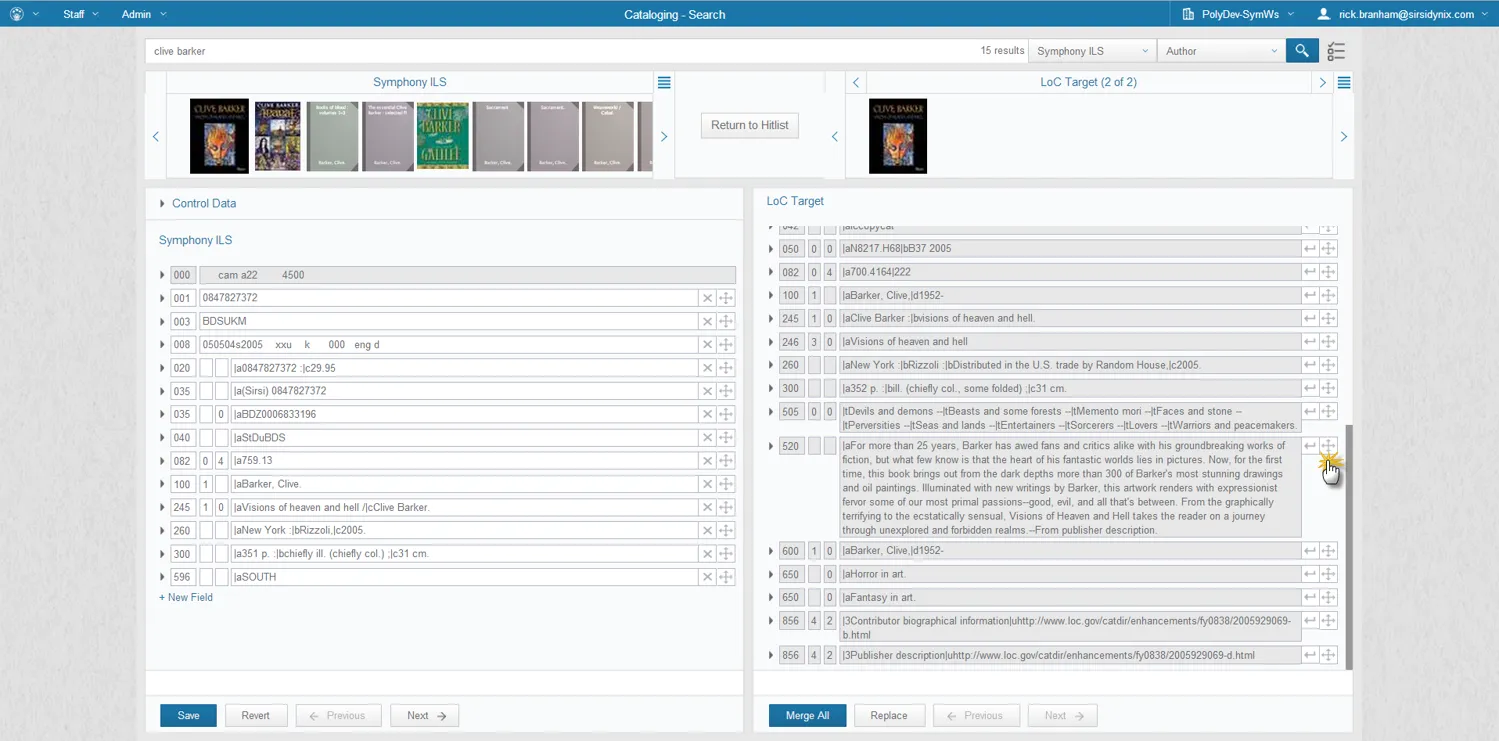Expand the LoC 520 summary field
The height and width of the screenshot is (741, 1499).
771,446
